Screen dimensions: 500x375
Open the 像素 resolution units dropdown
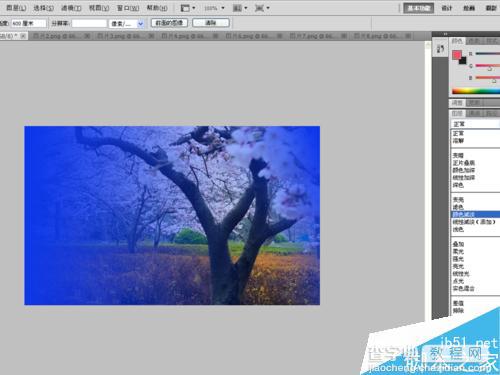[x=126, y=24]
